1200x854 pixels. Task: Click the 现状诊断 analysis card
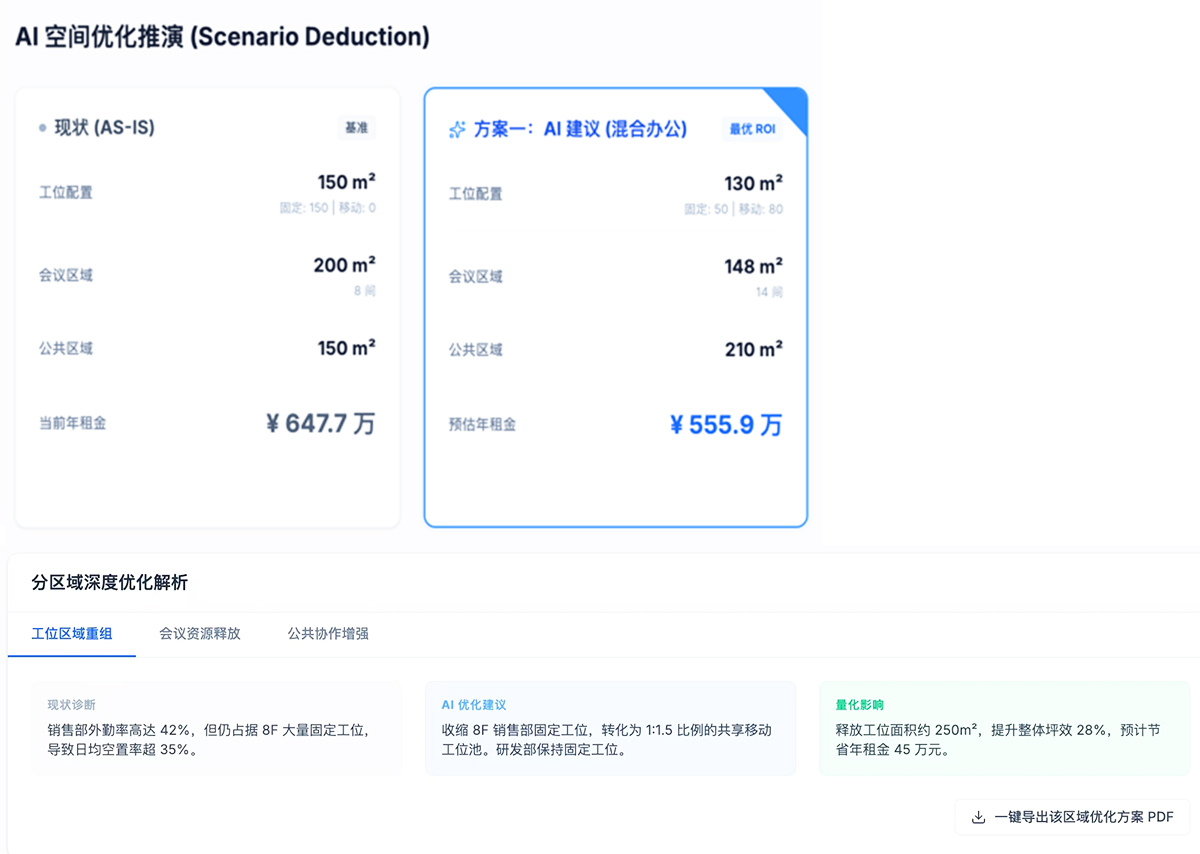tap(216, 728)
